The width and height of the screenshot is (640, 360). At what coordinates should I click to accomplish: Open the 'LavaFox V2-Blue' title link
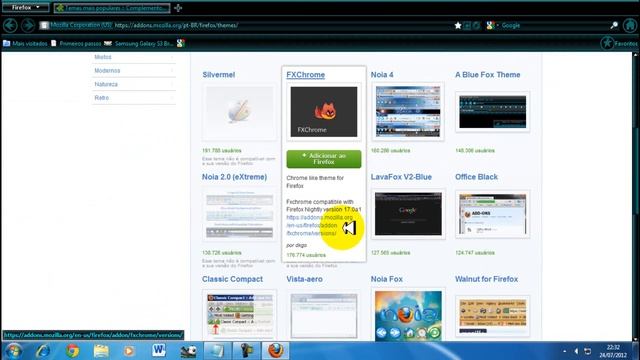tap(401, 177)
